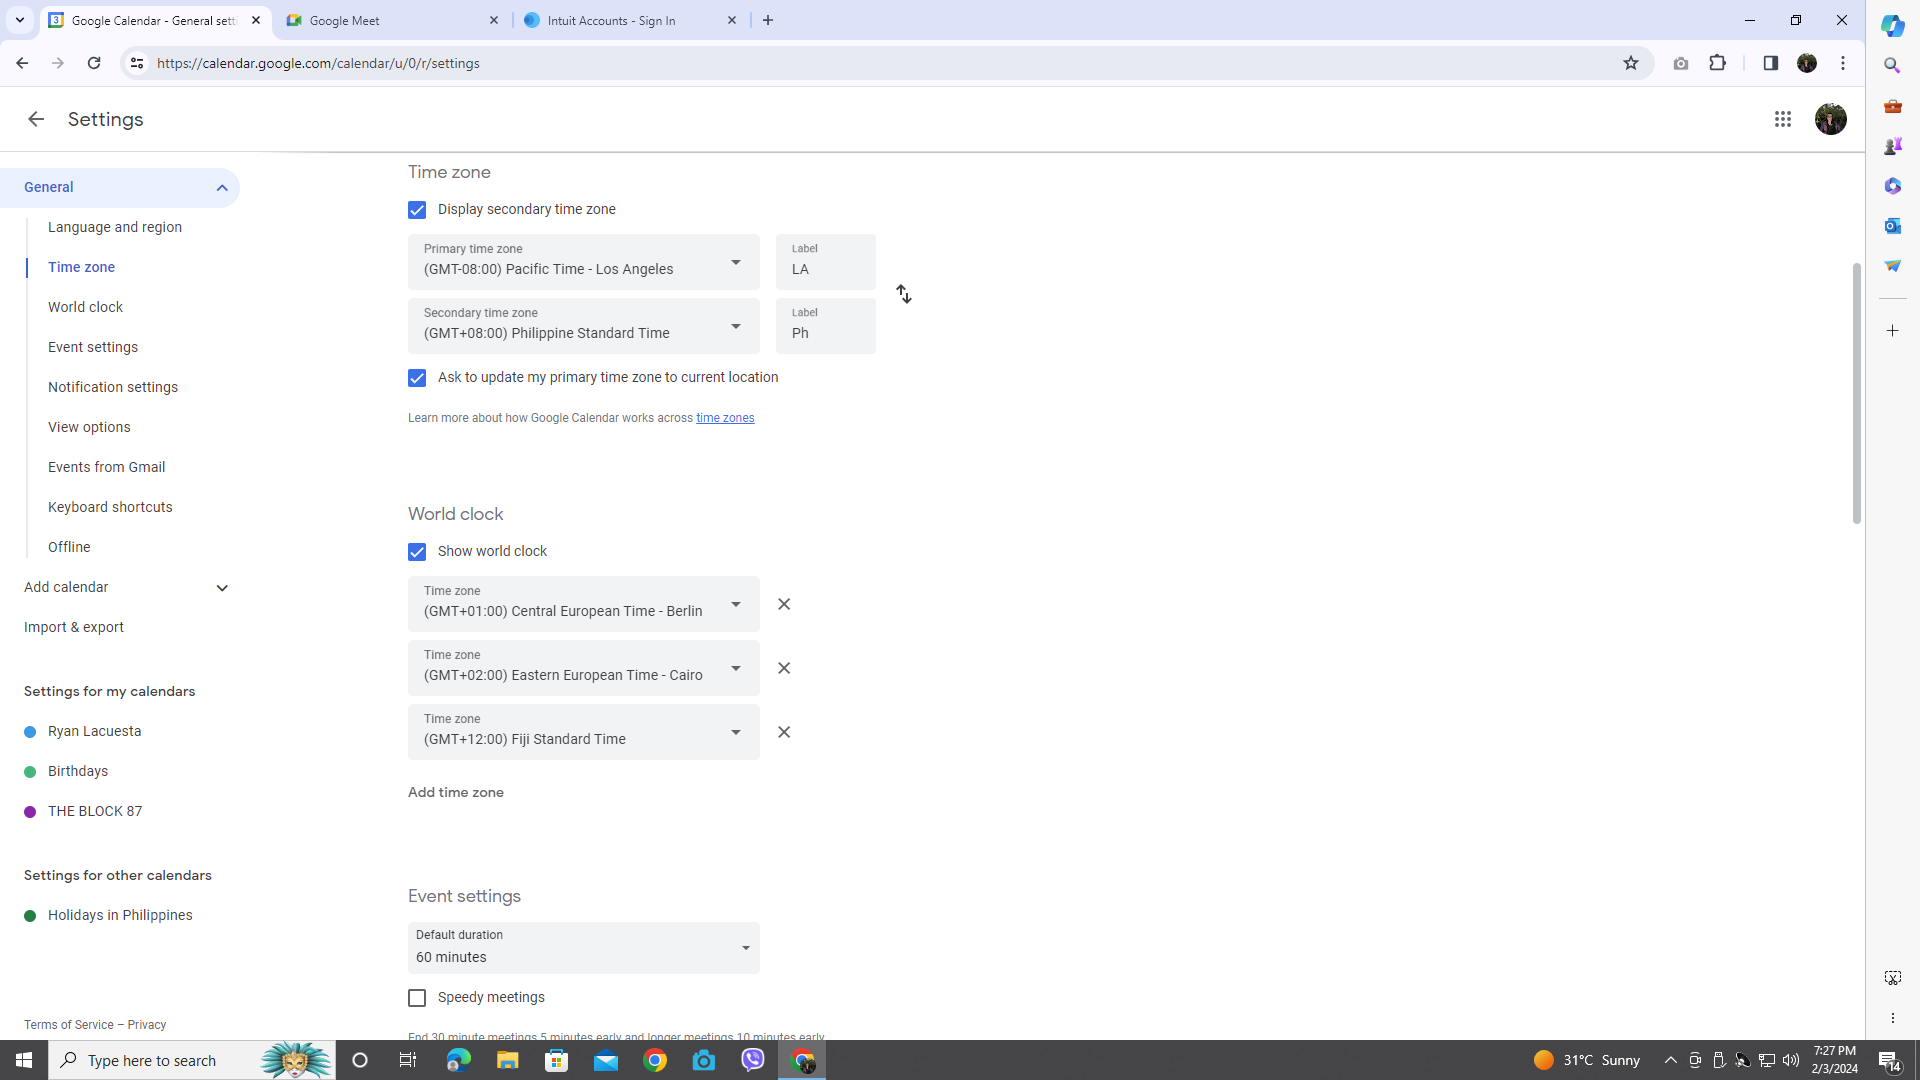Click the Settings back arrow

(36, 119)
